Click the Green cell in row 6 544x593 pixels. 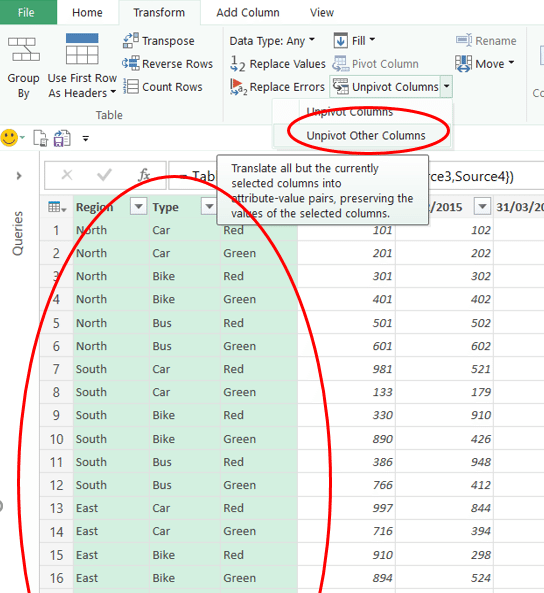[x=259, y=346]
